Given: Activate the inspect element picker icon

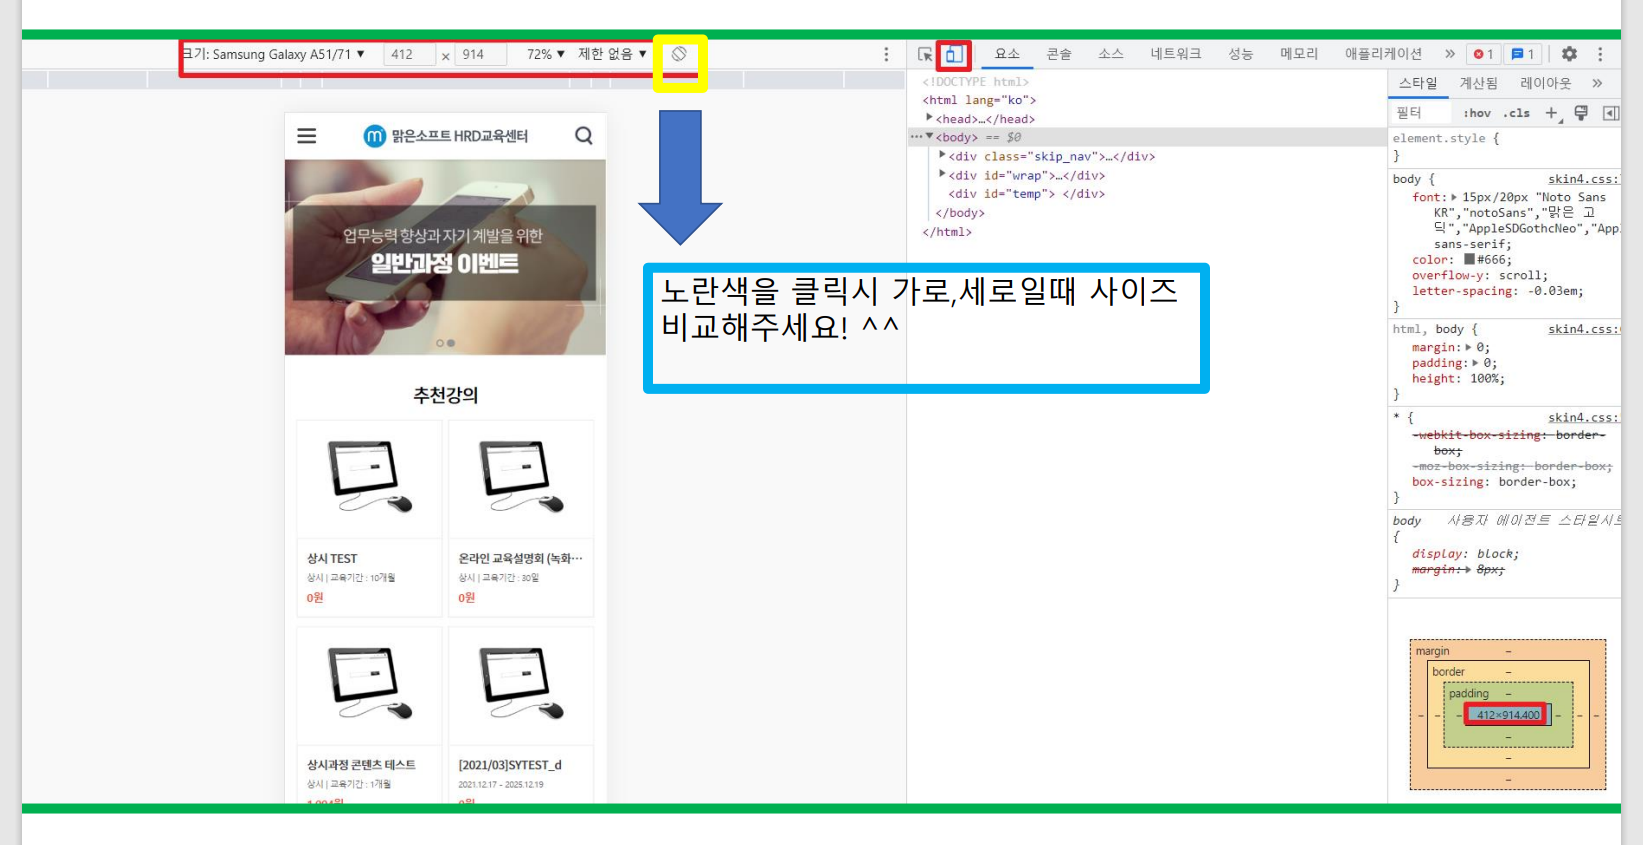Looking at the screenshot, I should 925,54.
